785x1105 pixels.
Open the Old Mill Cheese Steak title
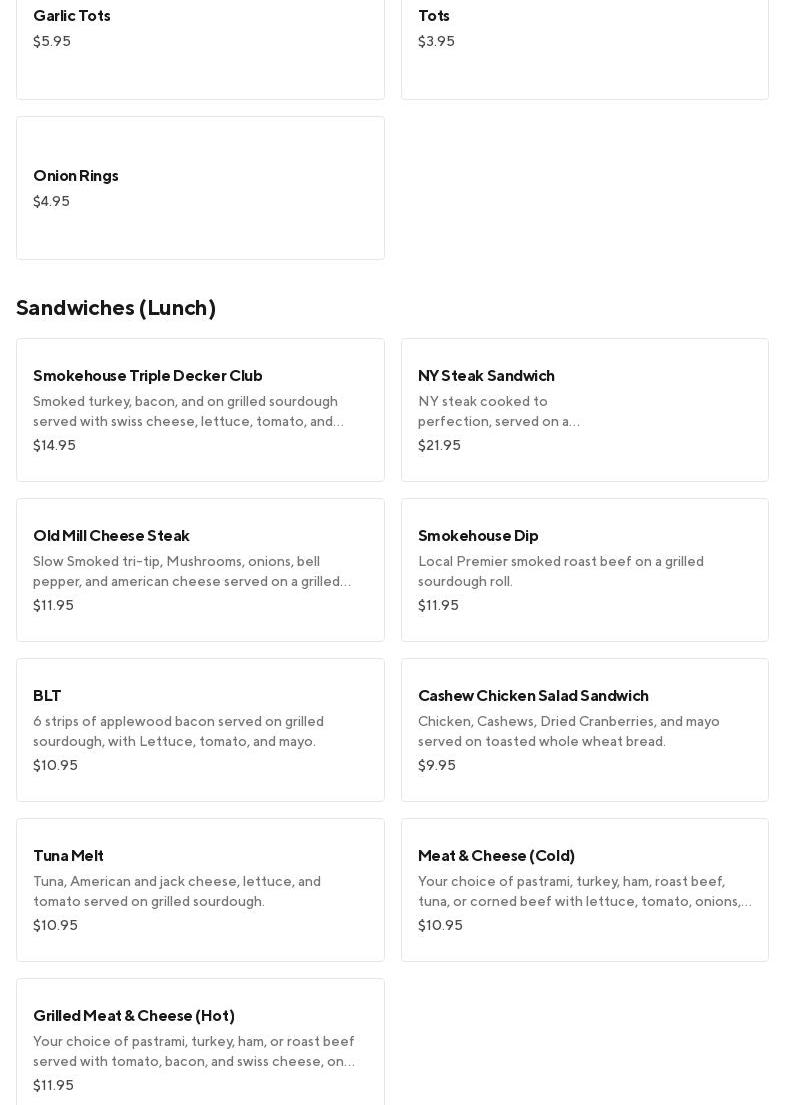point(111,536)
